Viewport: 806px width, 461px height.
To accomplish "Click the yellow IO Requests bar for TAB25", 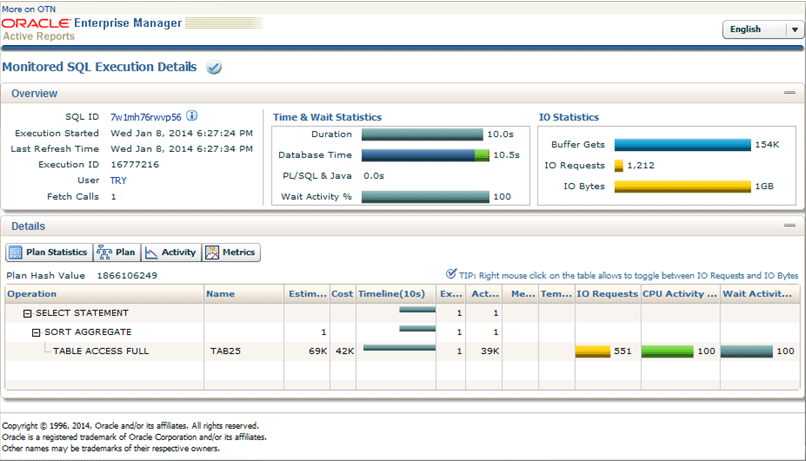I will tap(593, 352).
